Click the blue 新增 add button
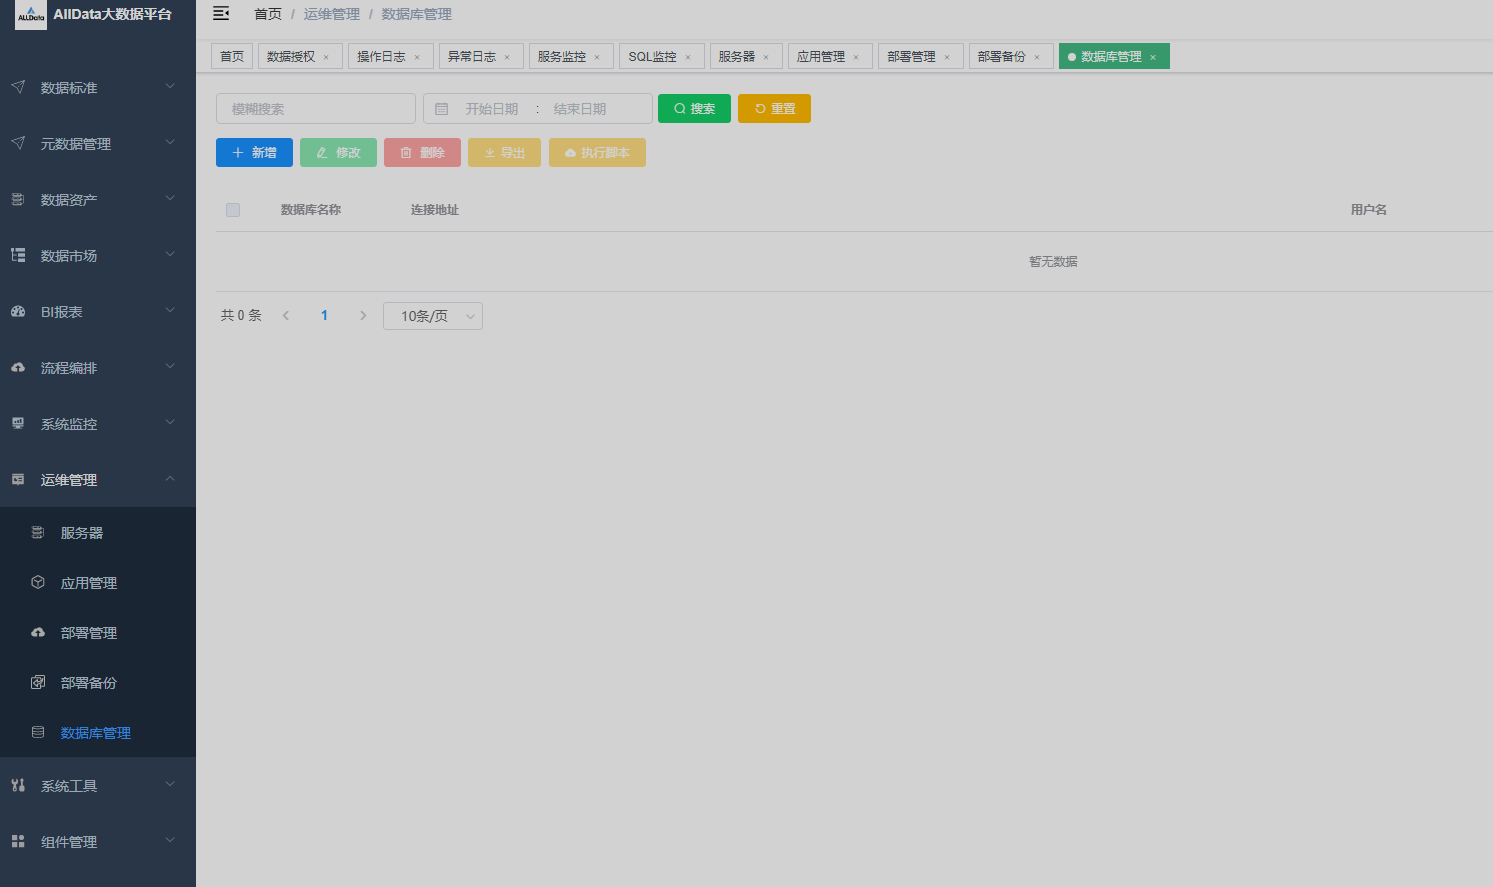The image size is (1493, 887). coord(254,153)
